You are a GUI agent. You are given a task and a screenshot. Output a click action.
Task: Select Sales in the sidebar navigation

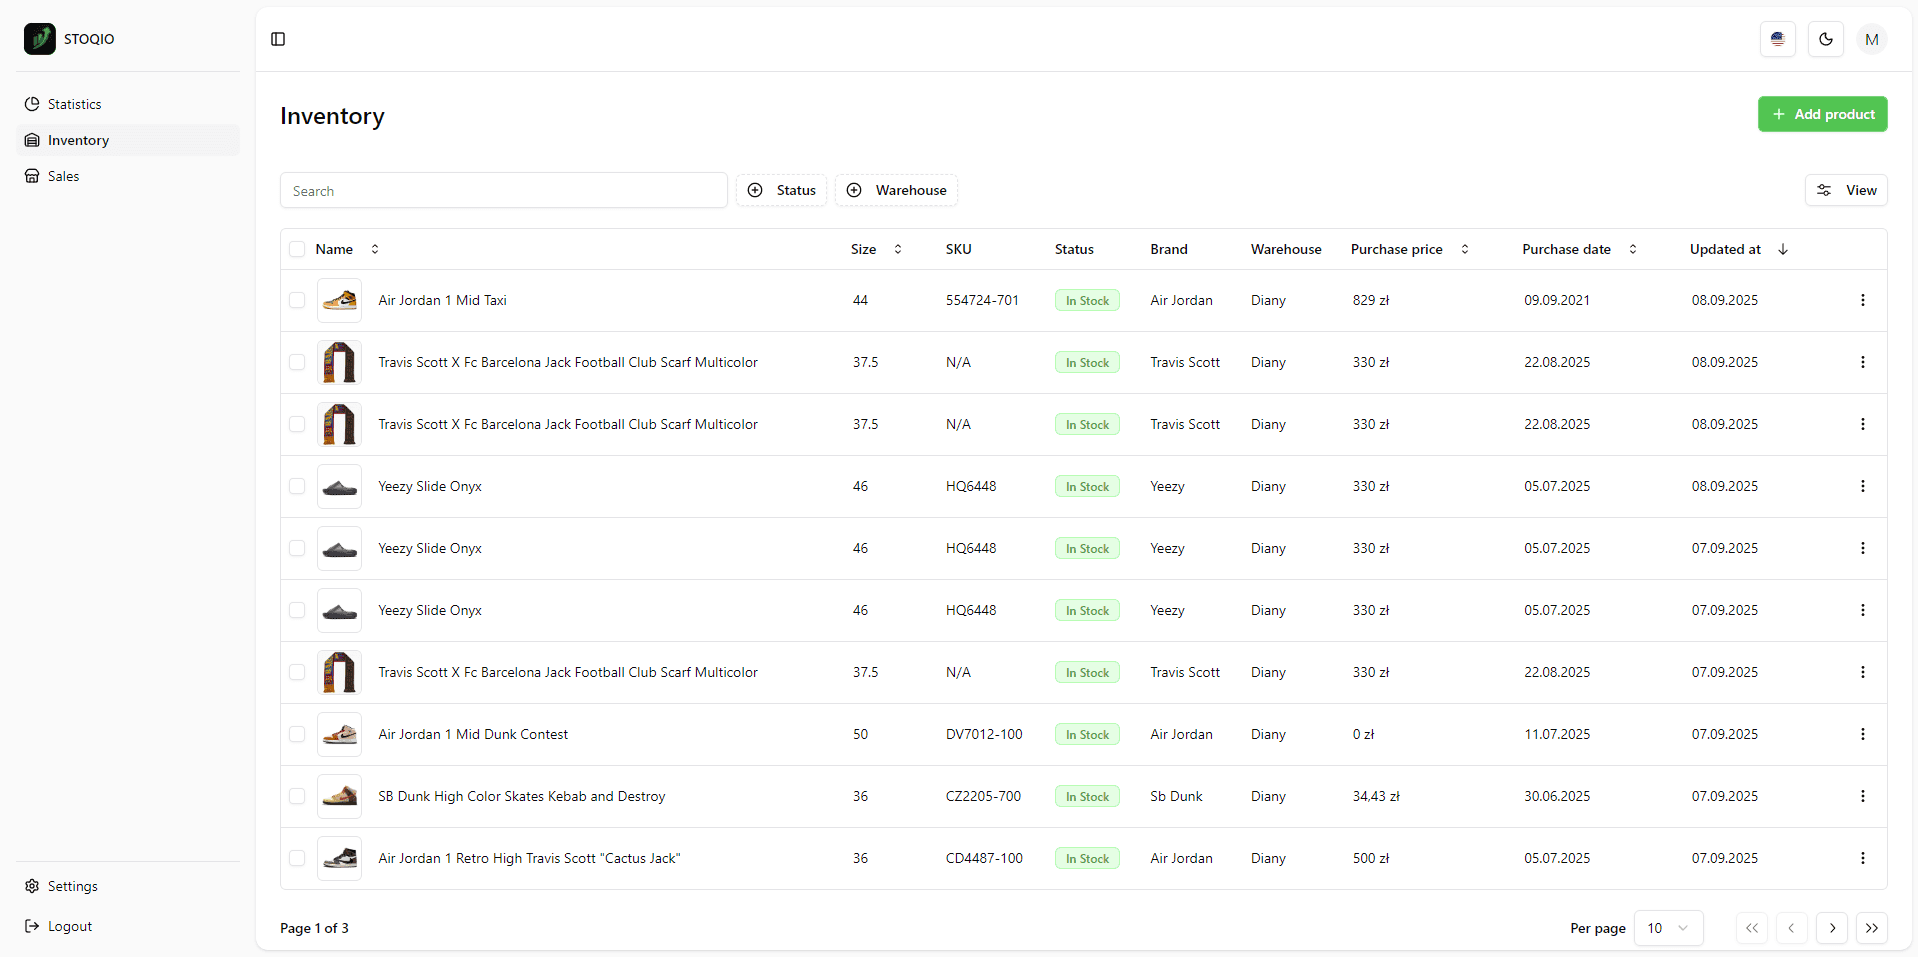[63, 176]
